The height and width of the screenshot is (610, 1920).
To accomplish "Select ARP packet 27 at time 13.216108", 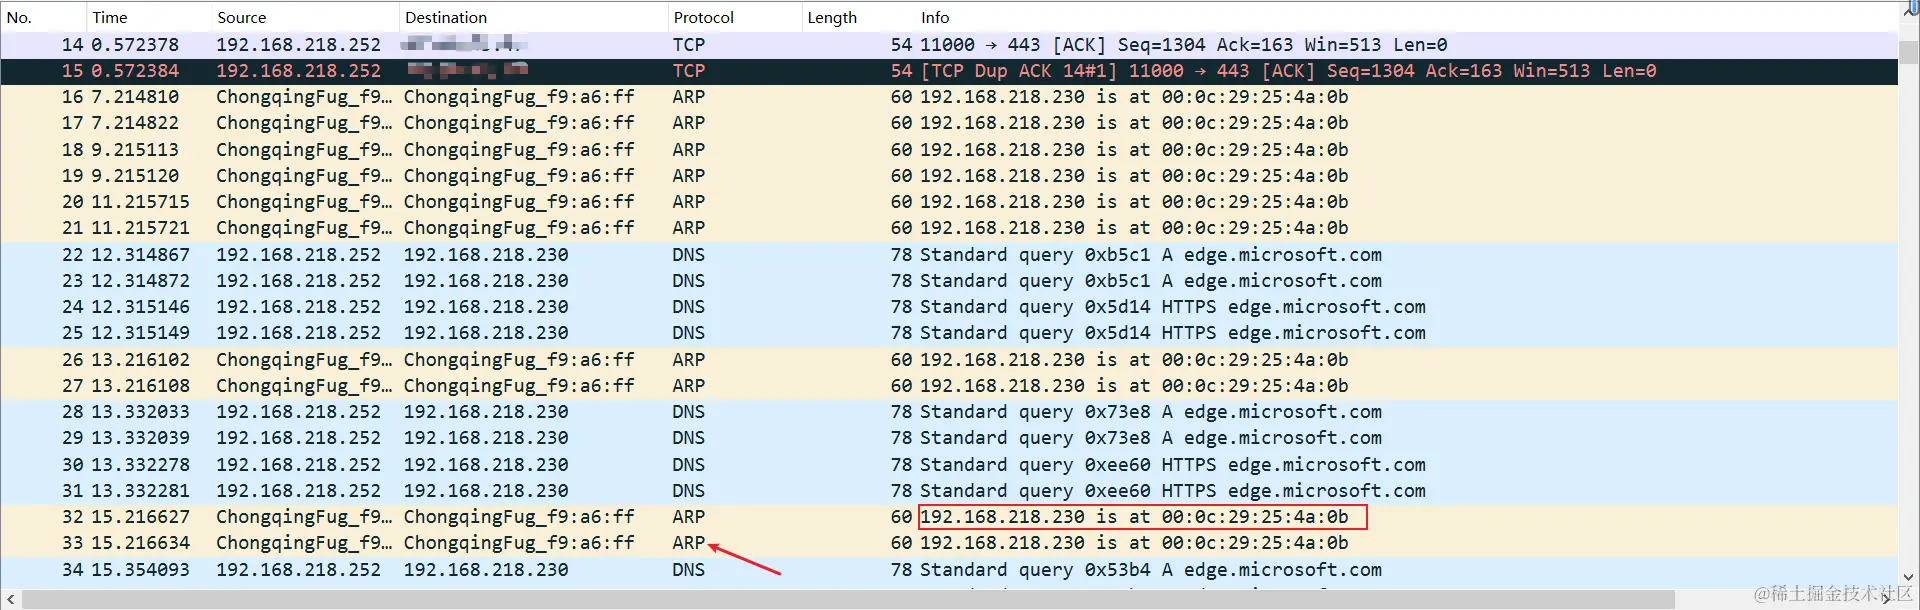I will tap(949, 386).
